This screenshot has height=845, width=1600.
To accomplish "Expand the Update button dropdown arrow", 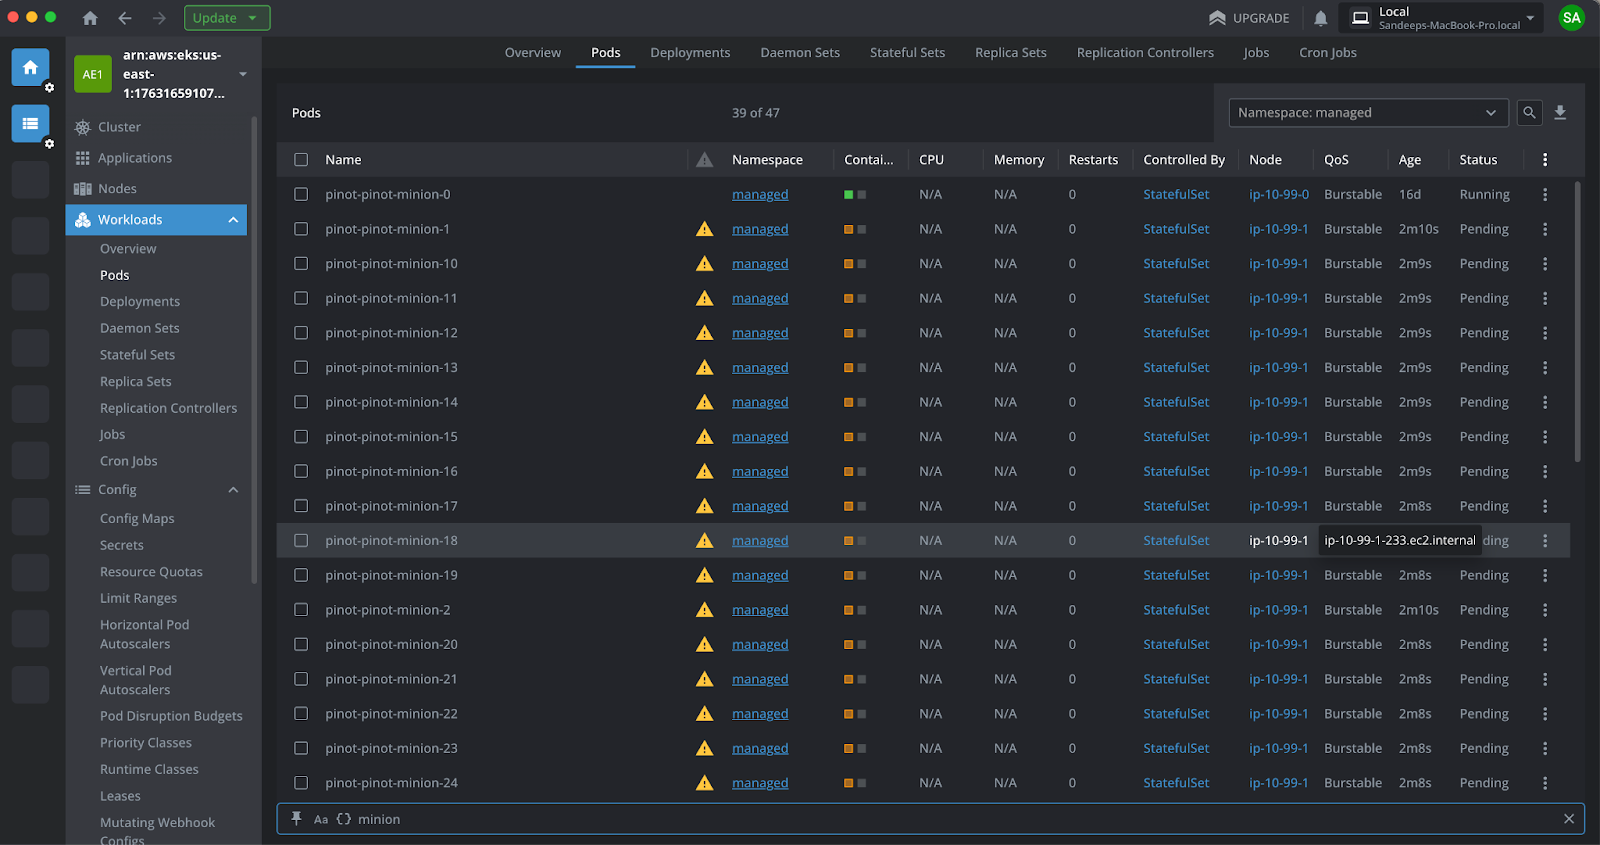I will [253, 18].
